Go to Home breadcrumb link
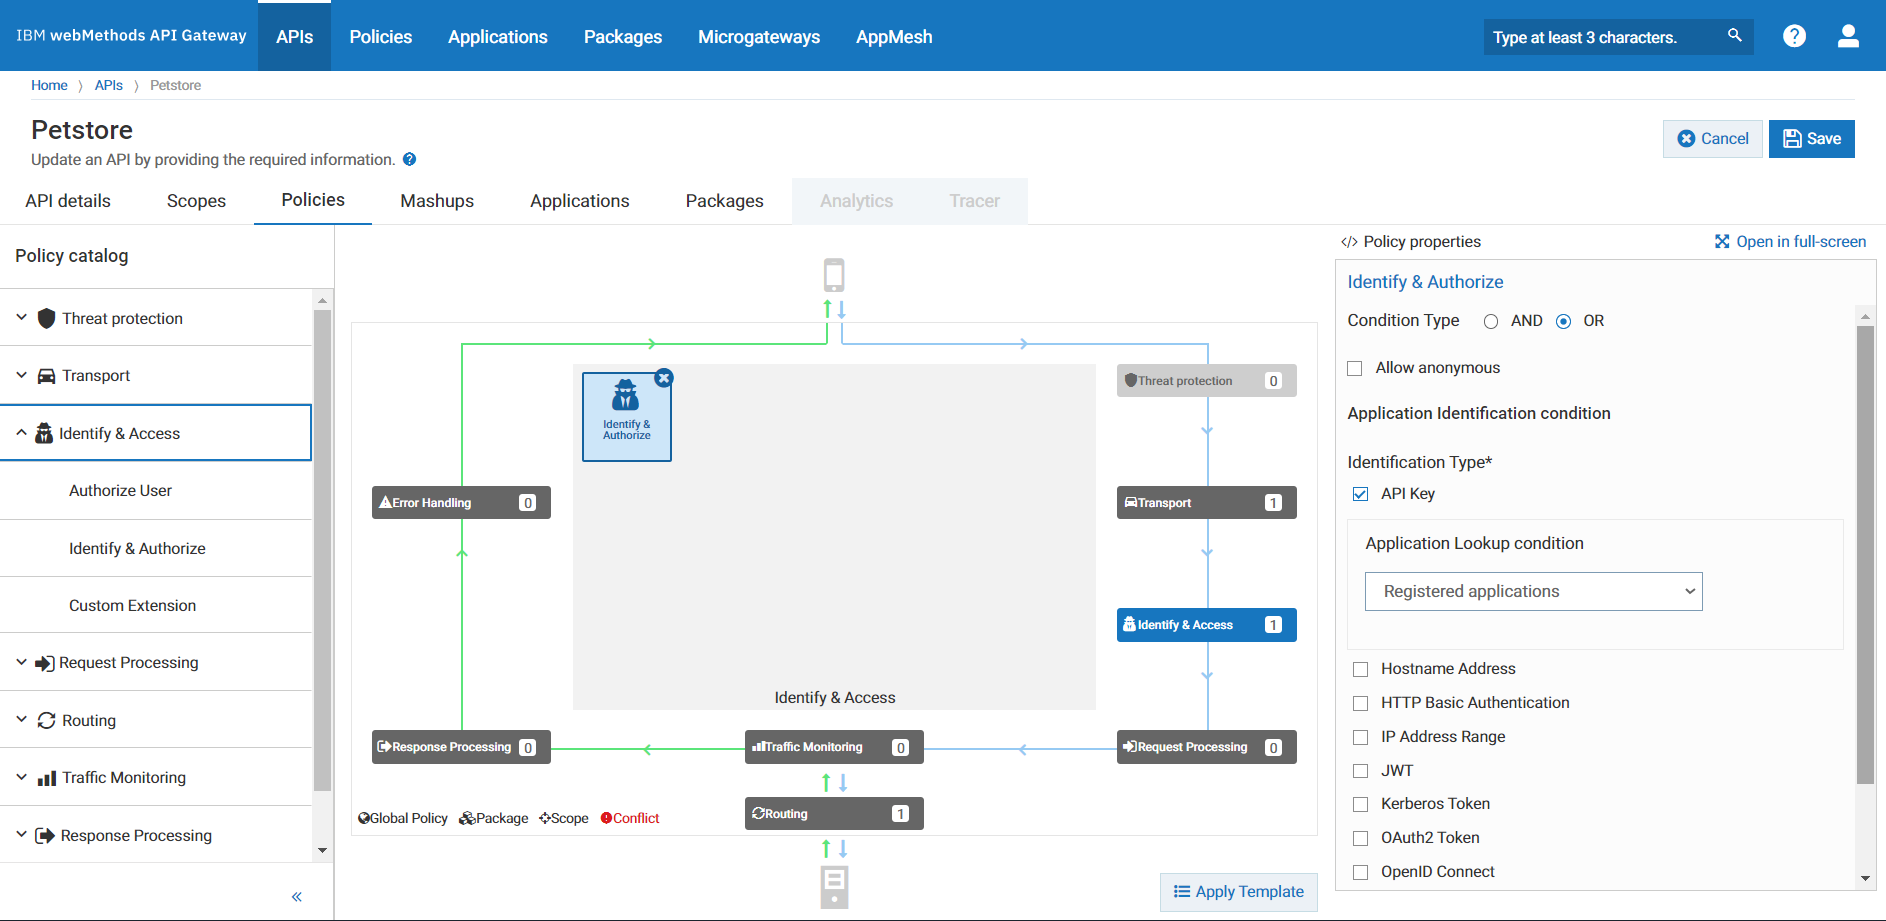This screenshot has height=921, width=1886. pos(49,85)
